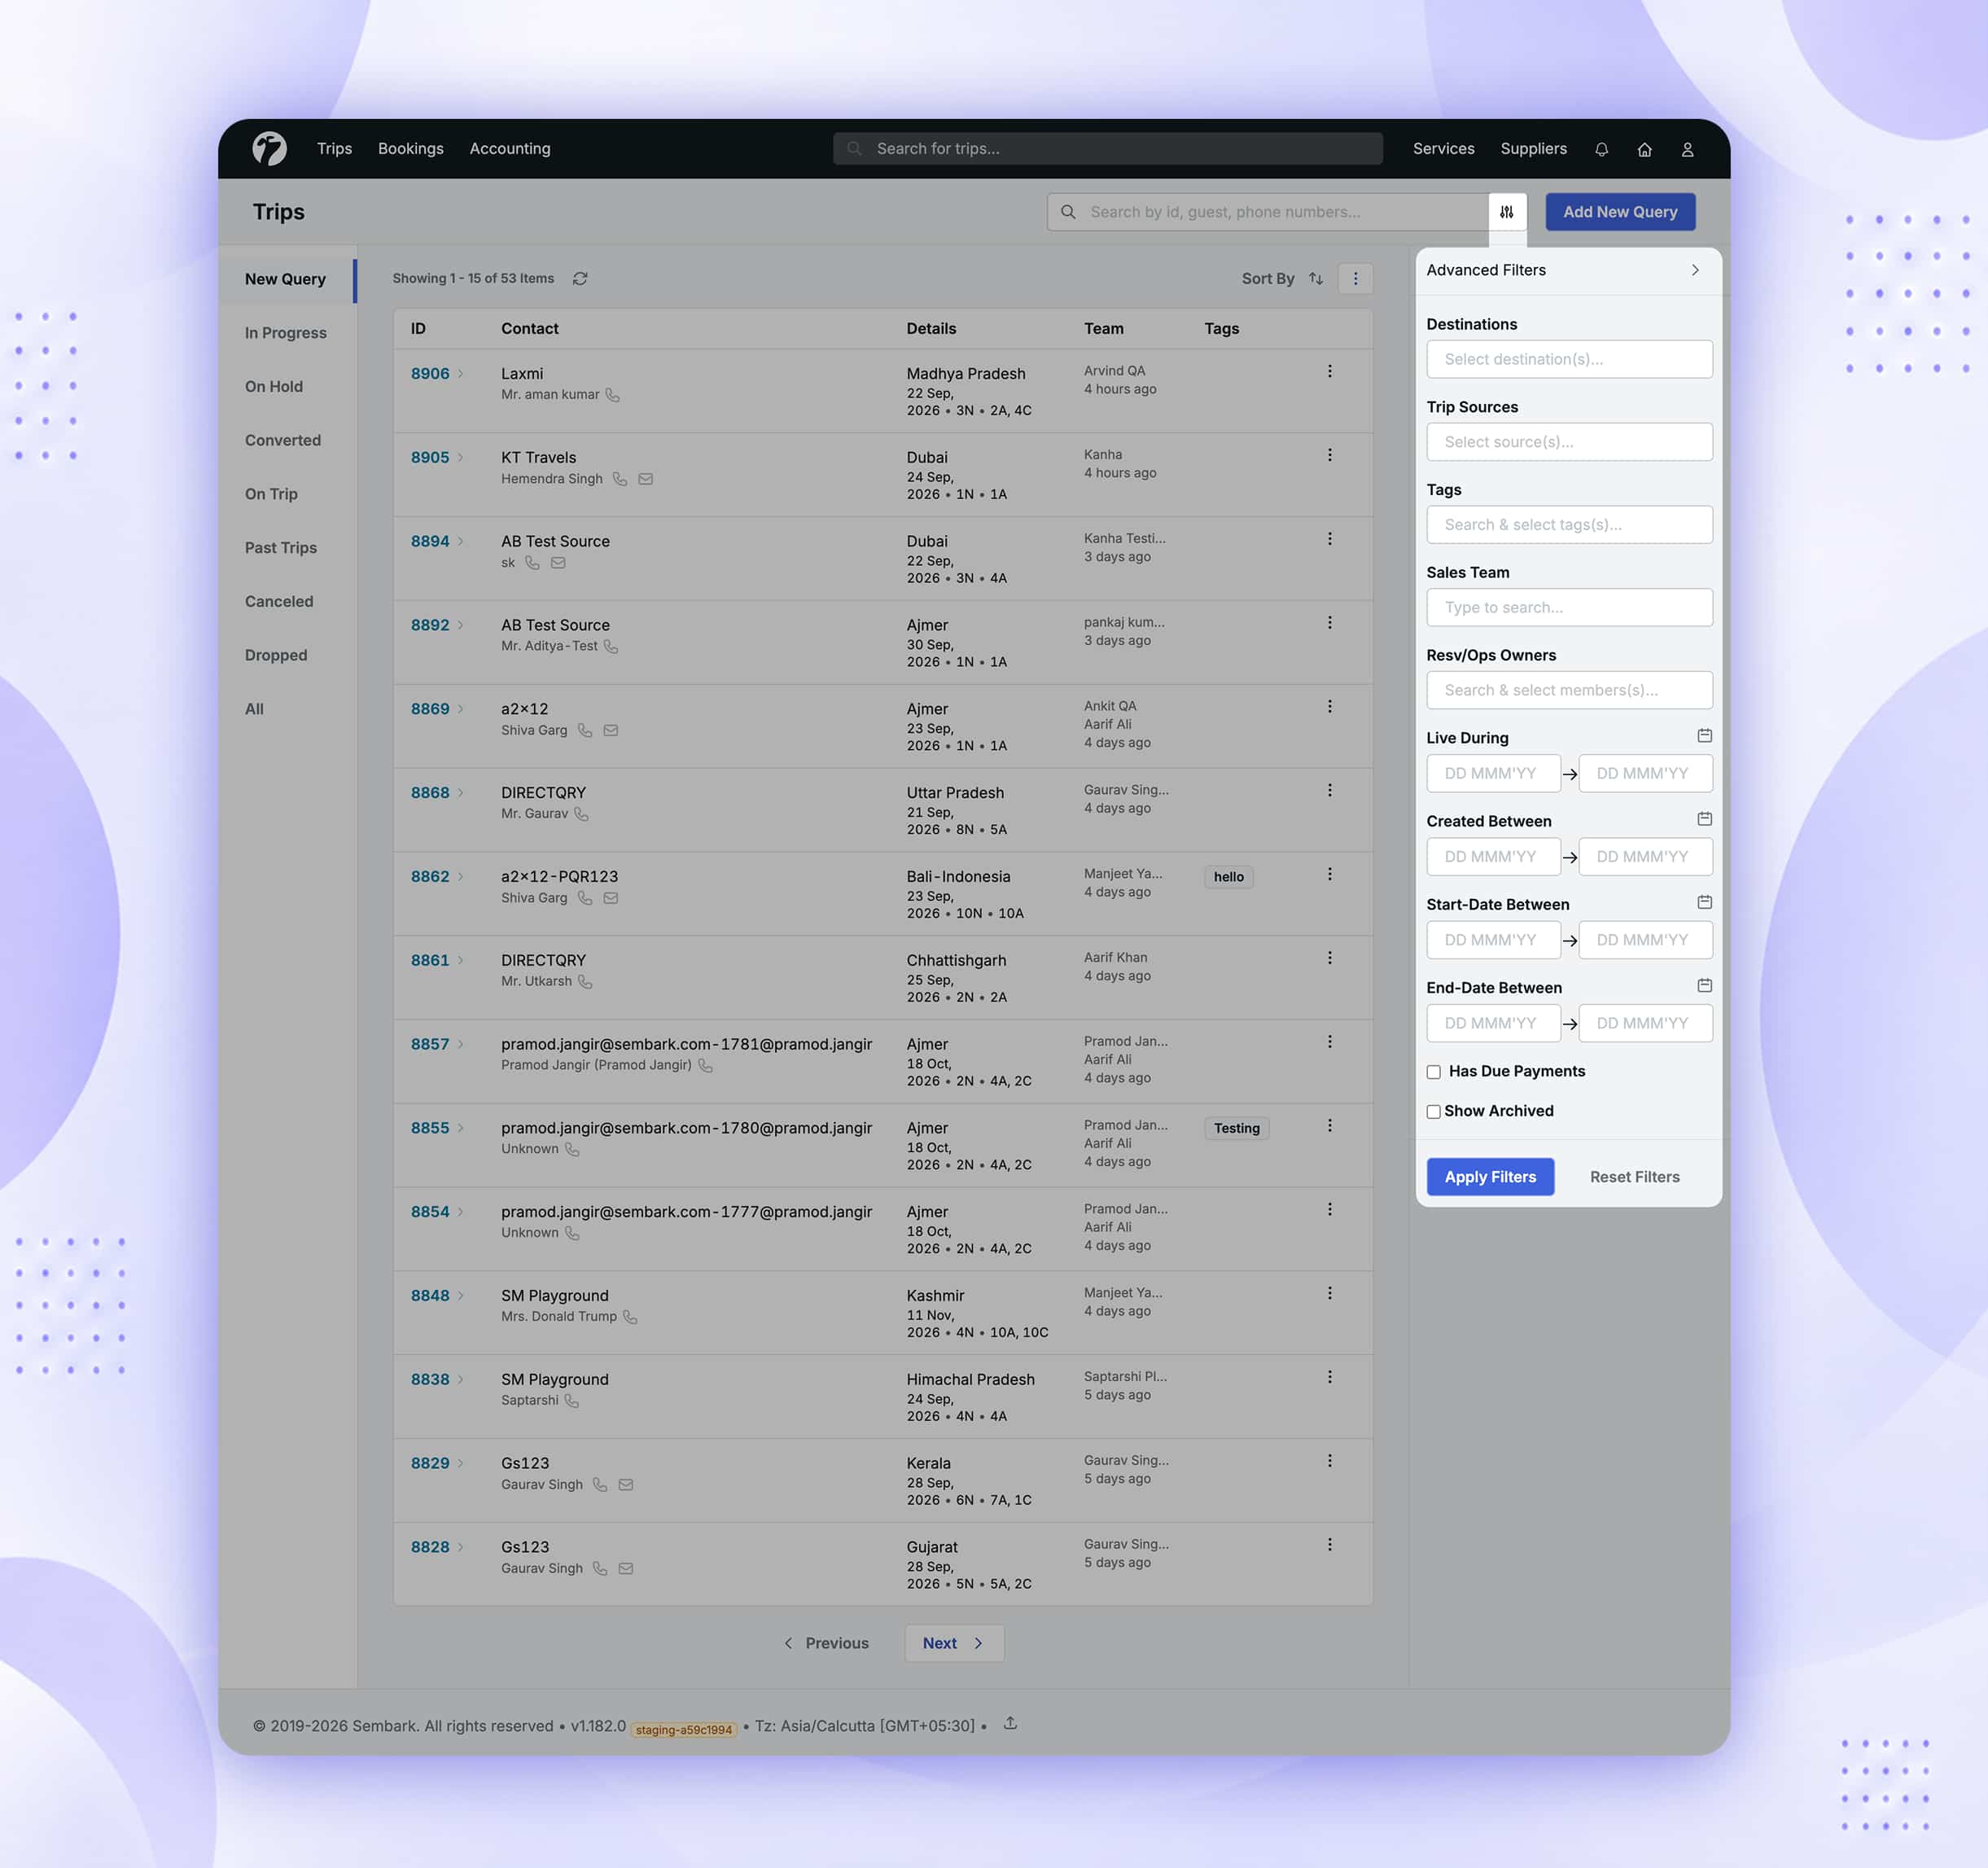Open trip ID 8894 link
Screen dimensions: 1988x1868
click(x=430, y=541)
